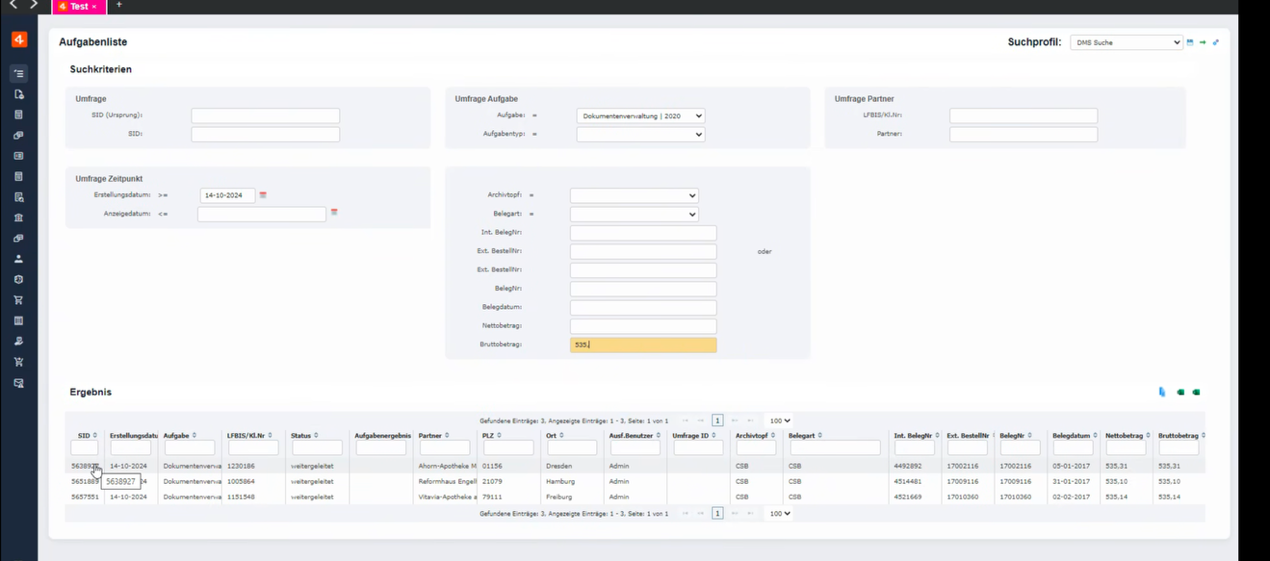1270x561 pixels.
Task: Expand the Suchprofil dropdown
Action: coord(1126,43)
